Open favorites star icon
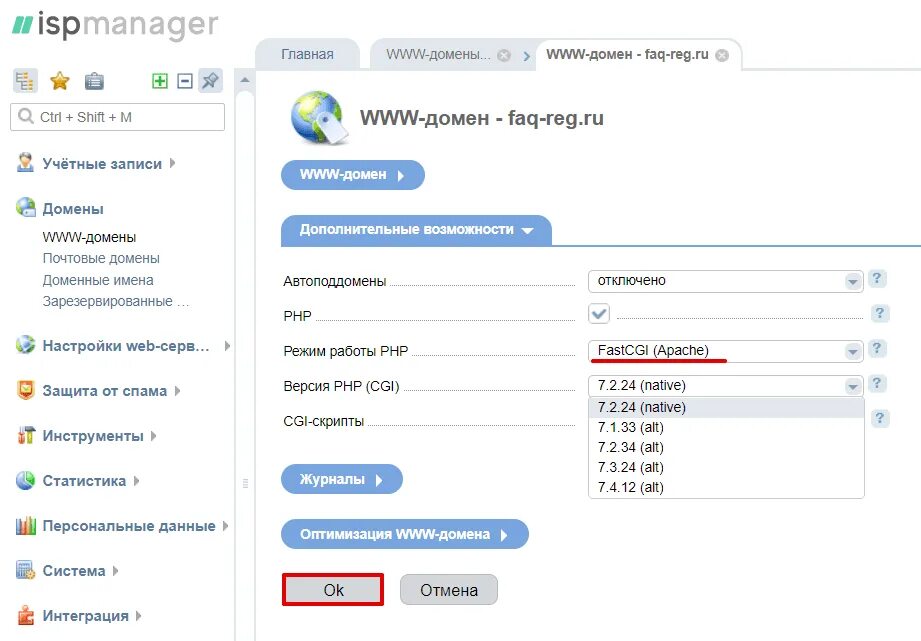 pos(60,81)
